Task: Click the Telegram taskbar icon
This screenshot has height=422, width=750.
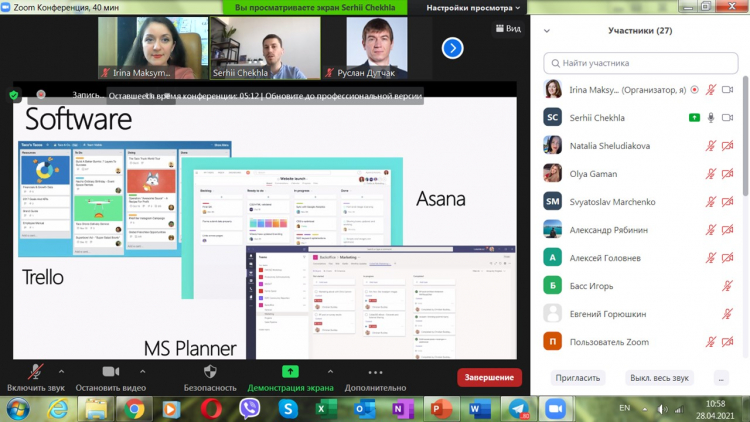Action: (517, 408)
